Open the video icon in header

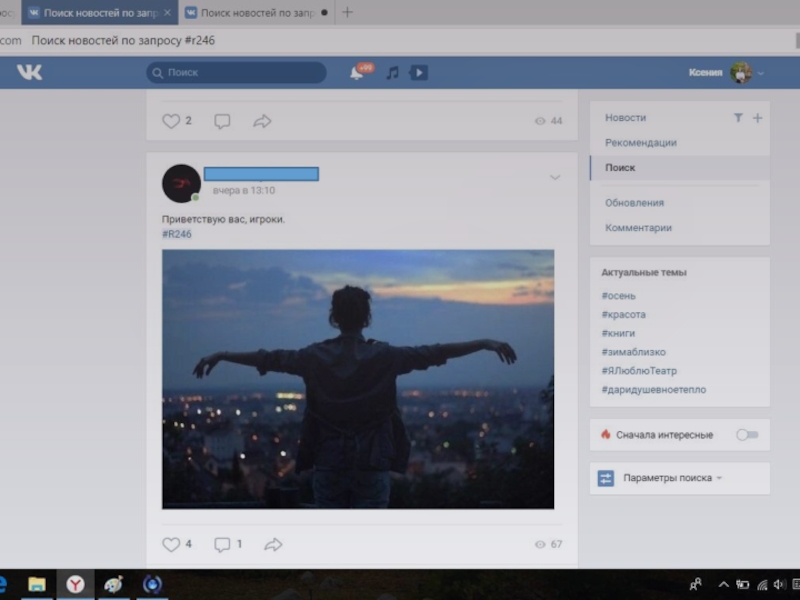pos(419,73)
